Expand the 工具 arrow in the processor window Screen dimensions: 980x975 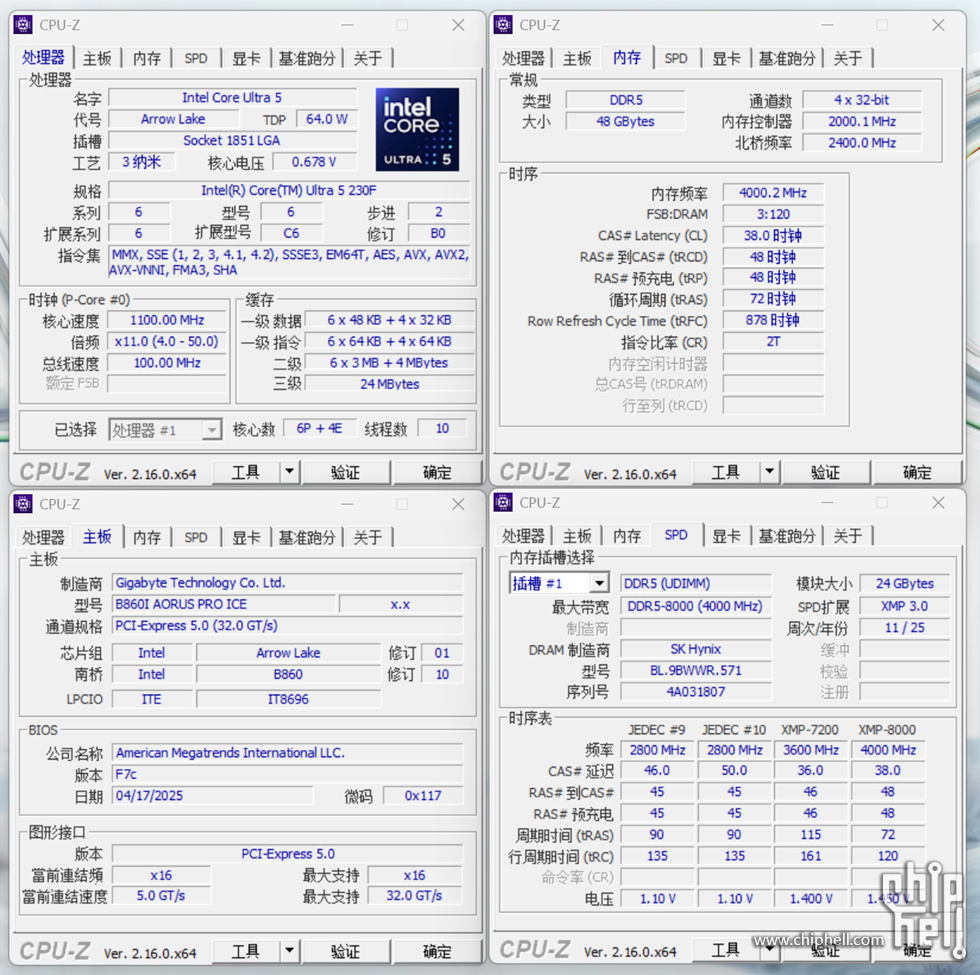tap(289, 472)
